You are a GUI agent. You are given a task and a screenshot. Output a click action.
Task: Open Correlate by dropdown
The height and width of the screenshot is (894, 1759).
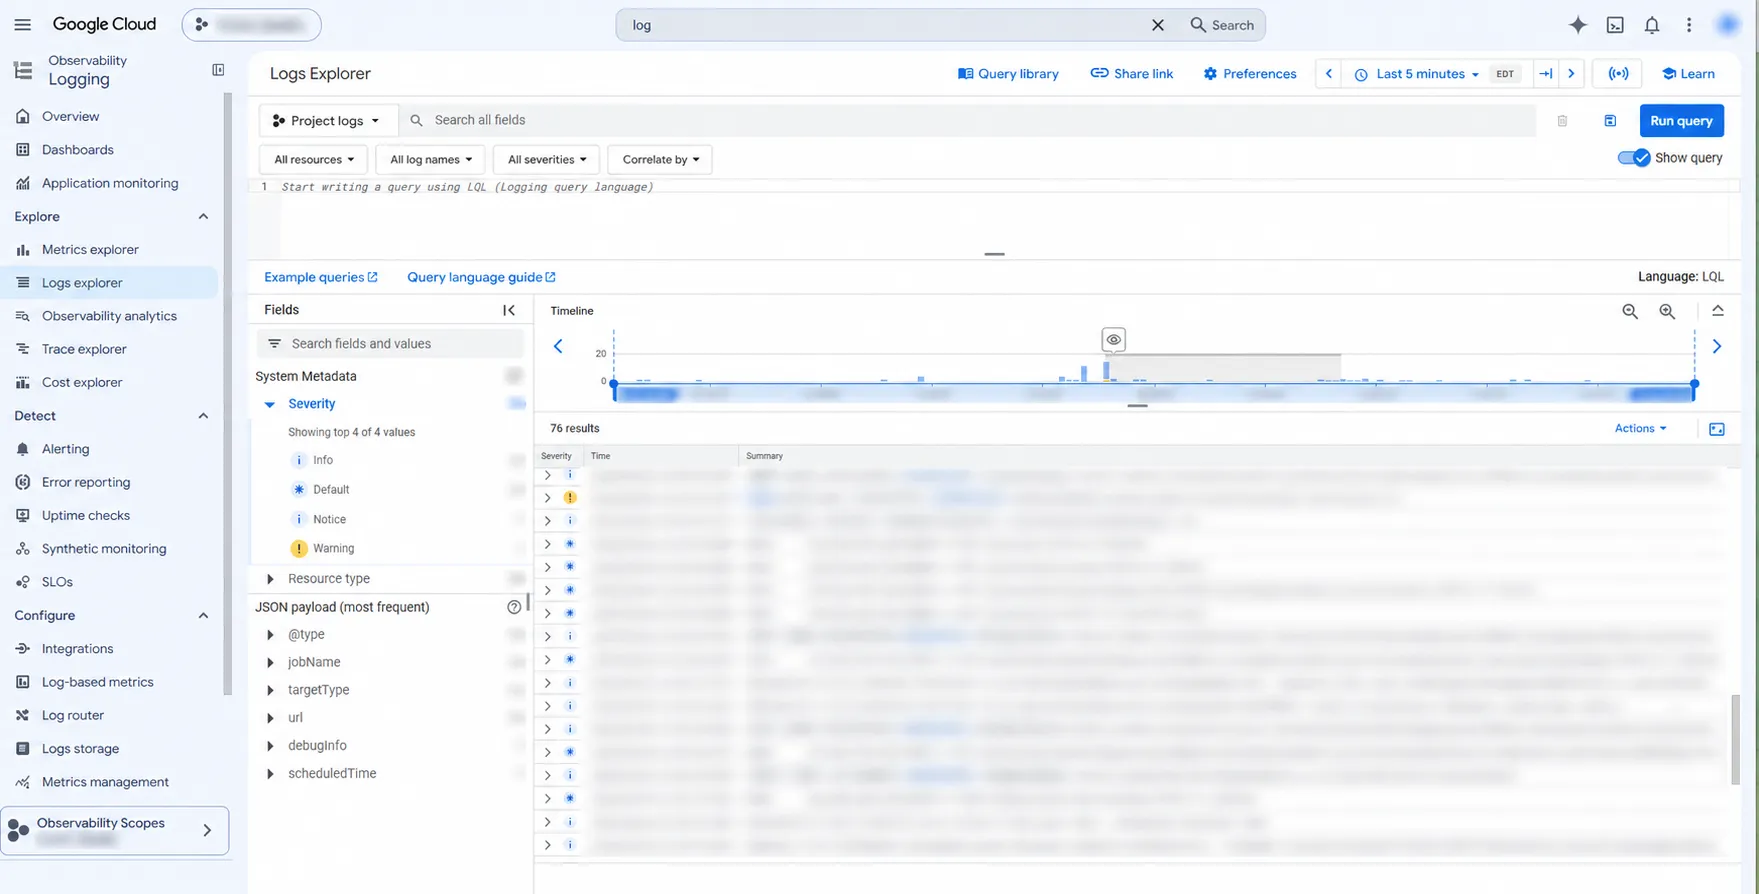pyautogui.click(x=660, y=160)
